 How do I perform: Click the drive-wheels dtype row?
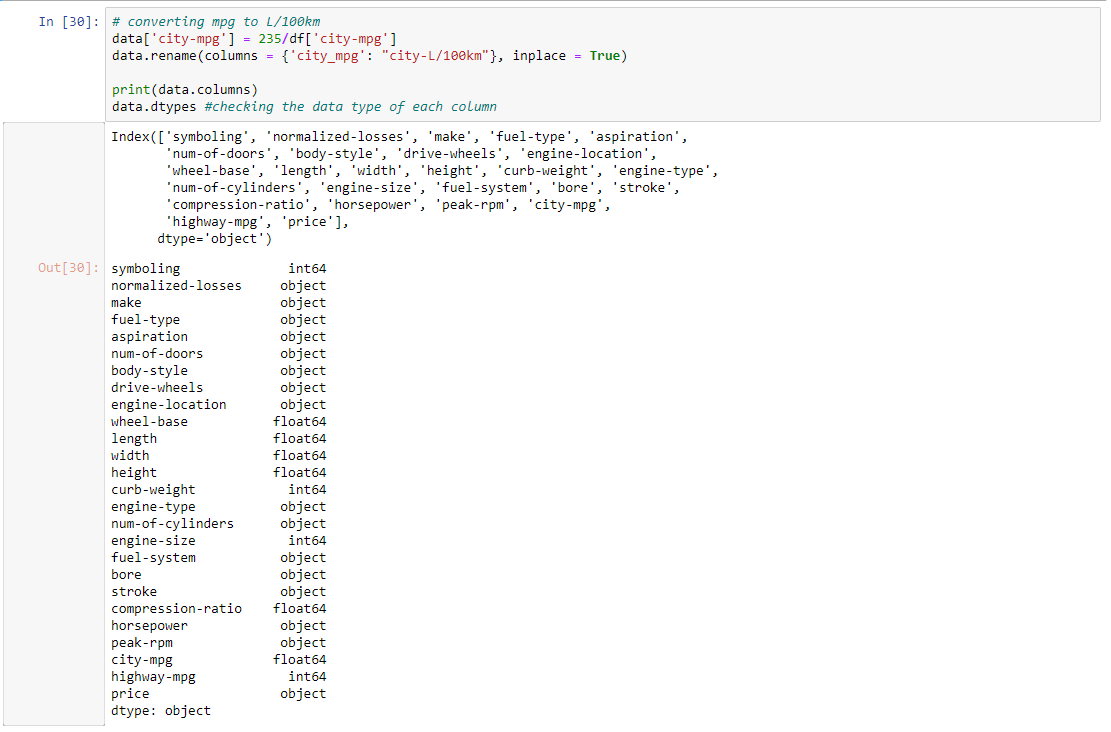[x=218, y=388]
